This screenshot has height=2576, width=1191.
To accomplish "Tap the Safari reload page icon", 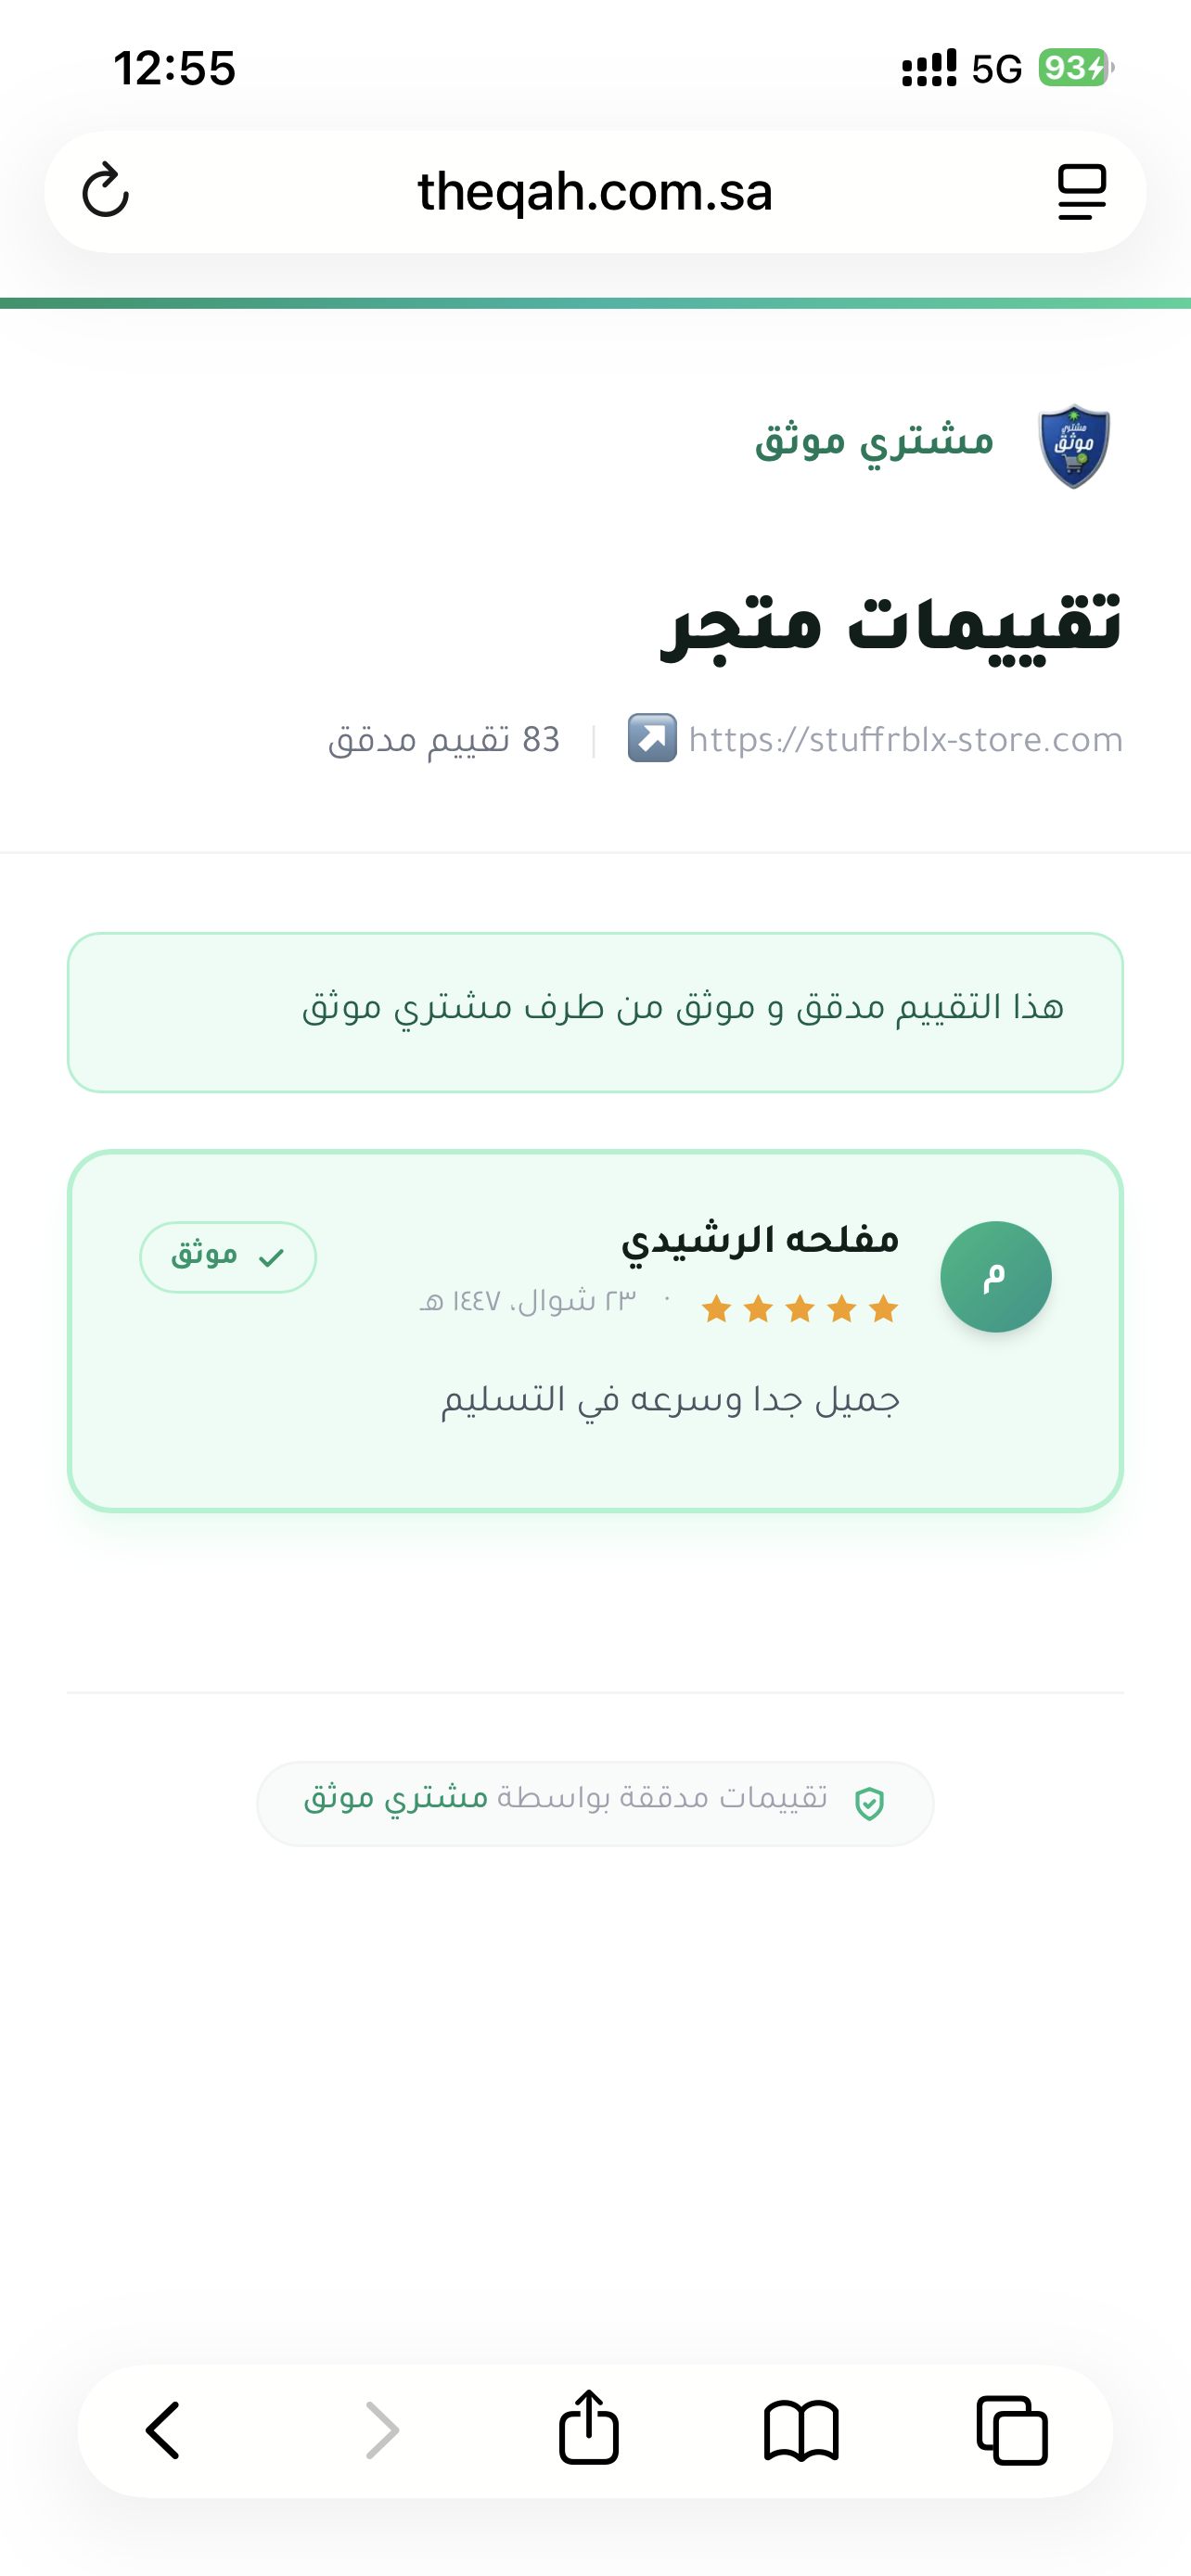I will [105, 190].
